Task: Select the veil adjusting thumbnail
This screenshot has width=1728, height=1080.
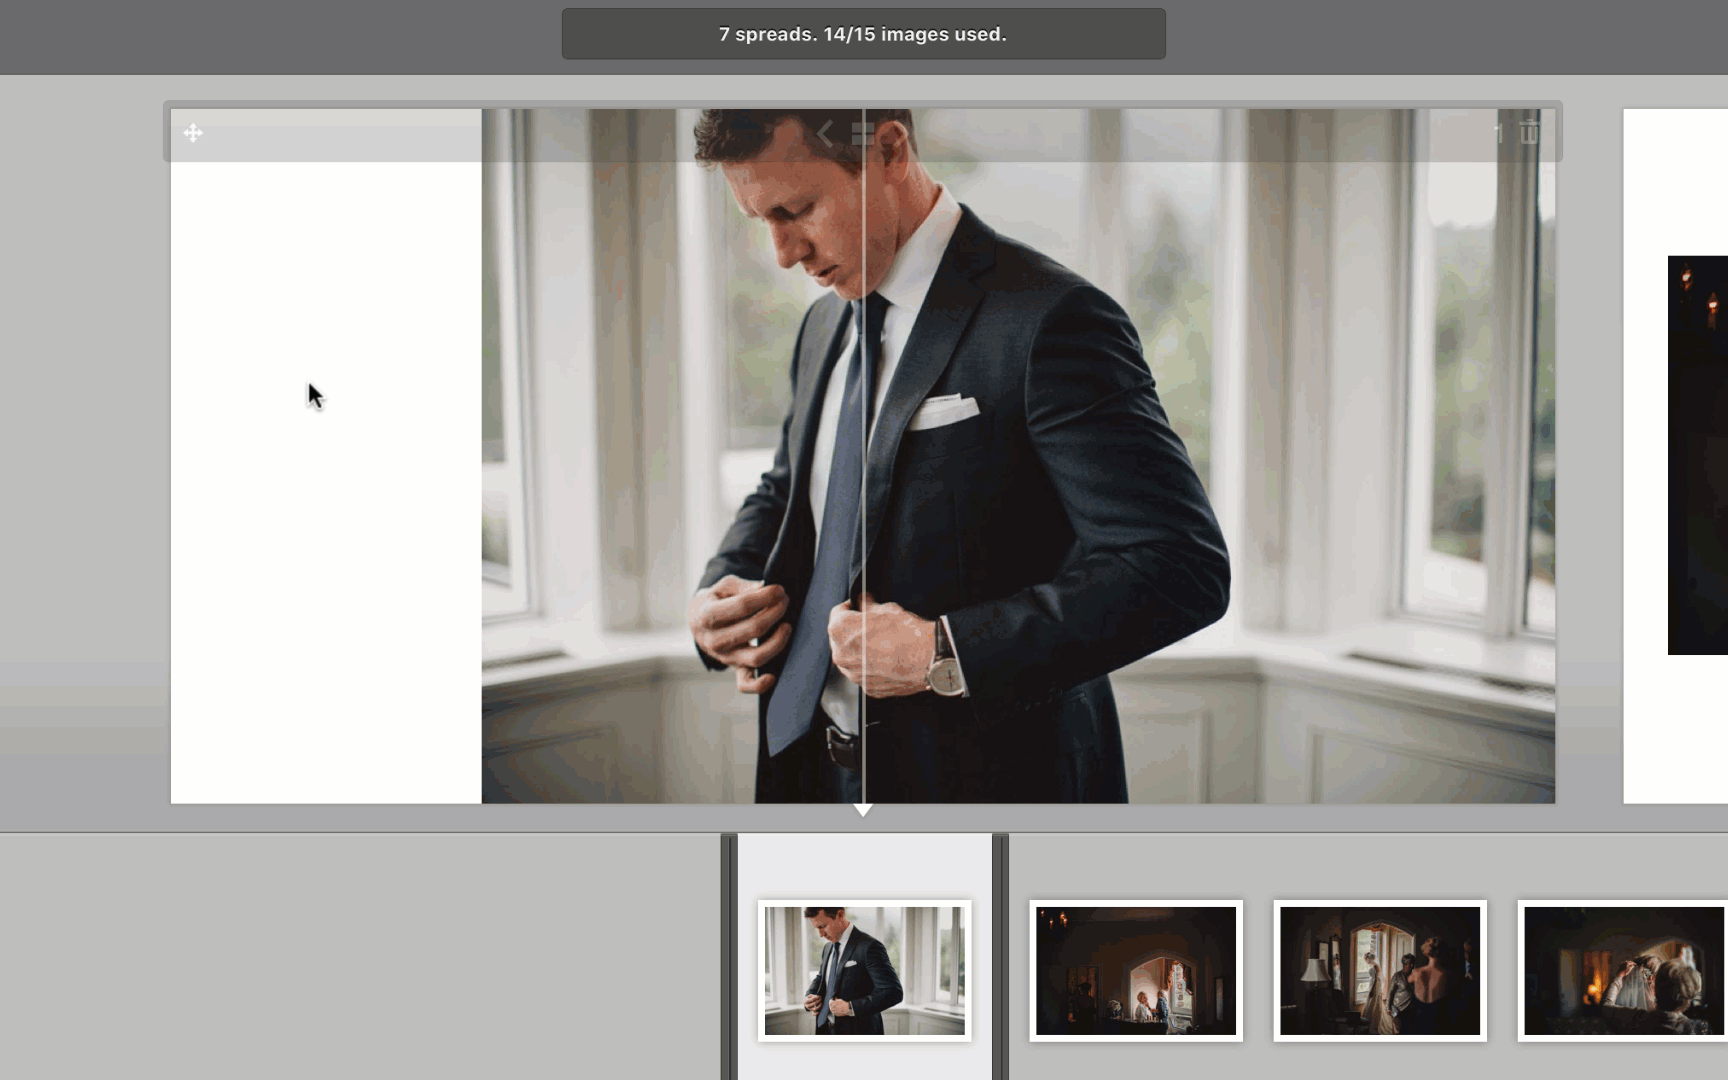Action: click(x=1622, y=971)
